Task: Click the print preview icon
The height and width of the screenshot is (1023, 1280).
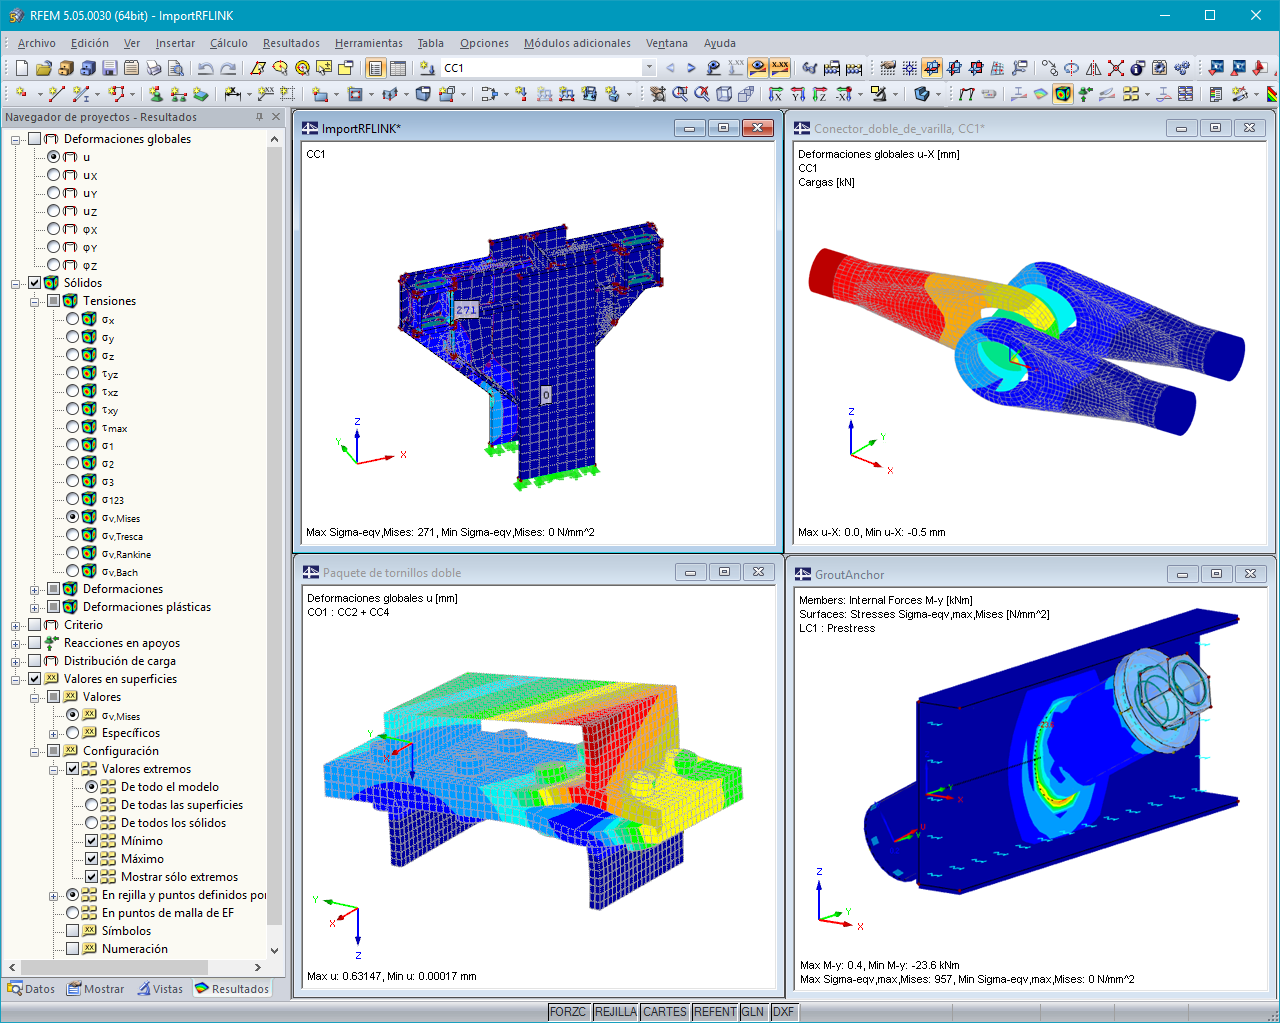Action: (x=176, y=68)
